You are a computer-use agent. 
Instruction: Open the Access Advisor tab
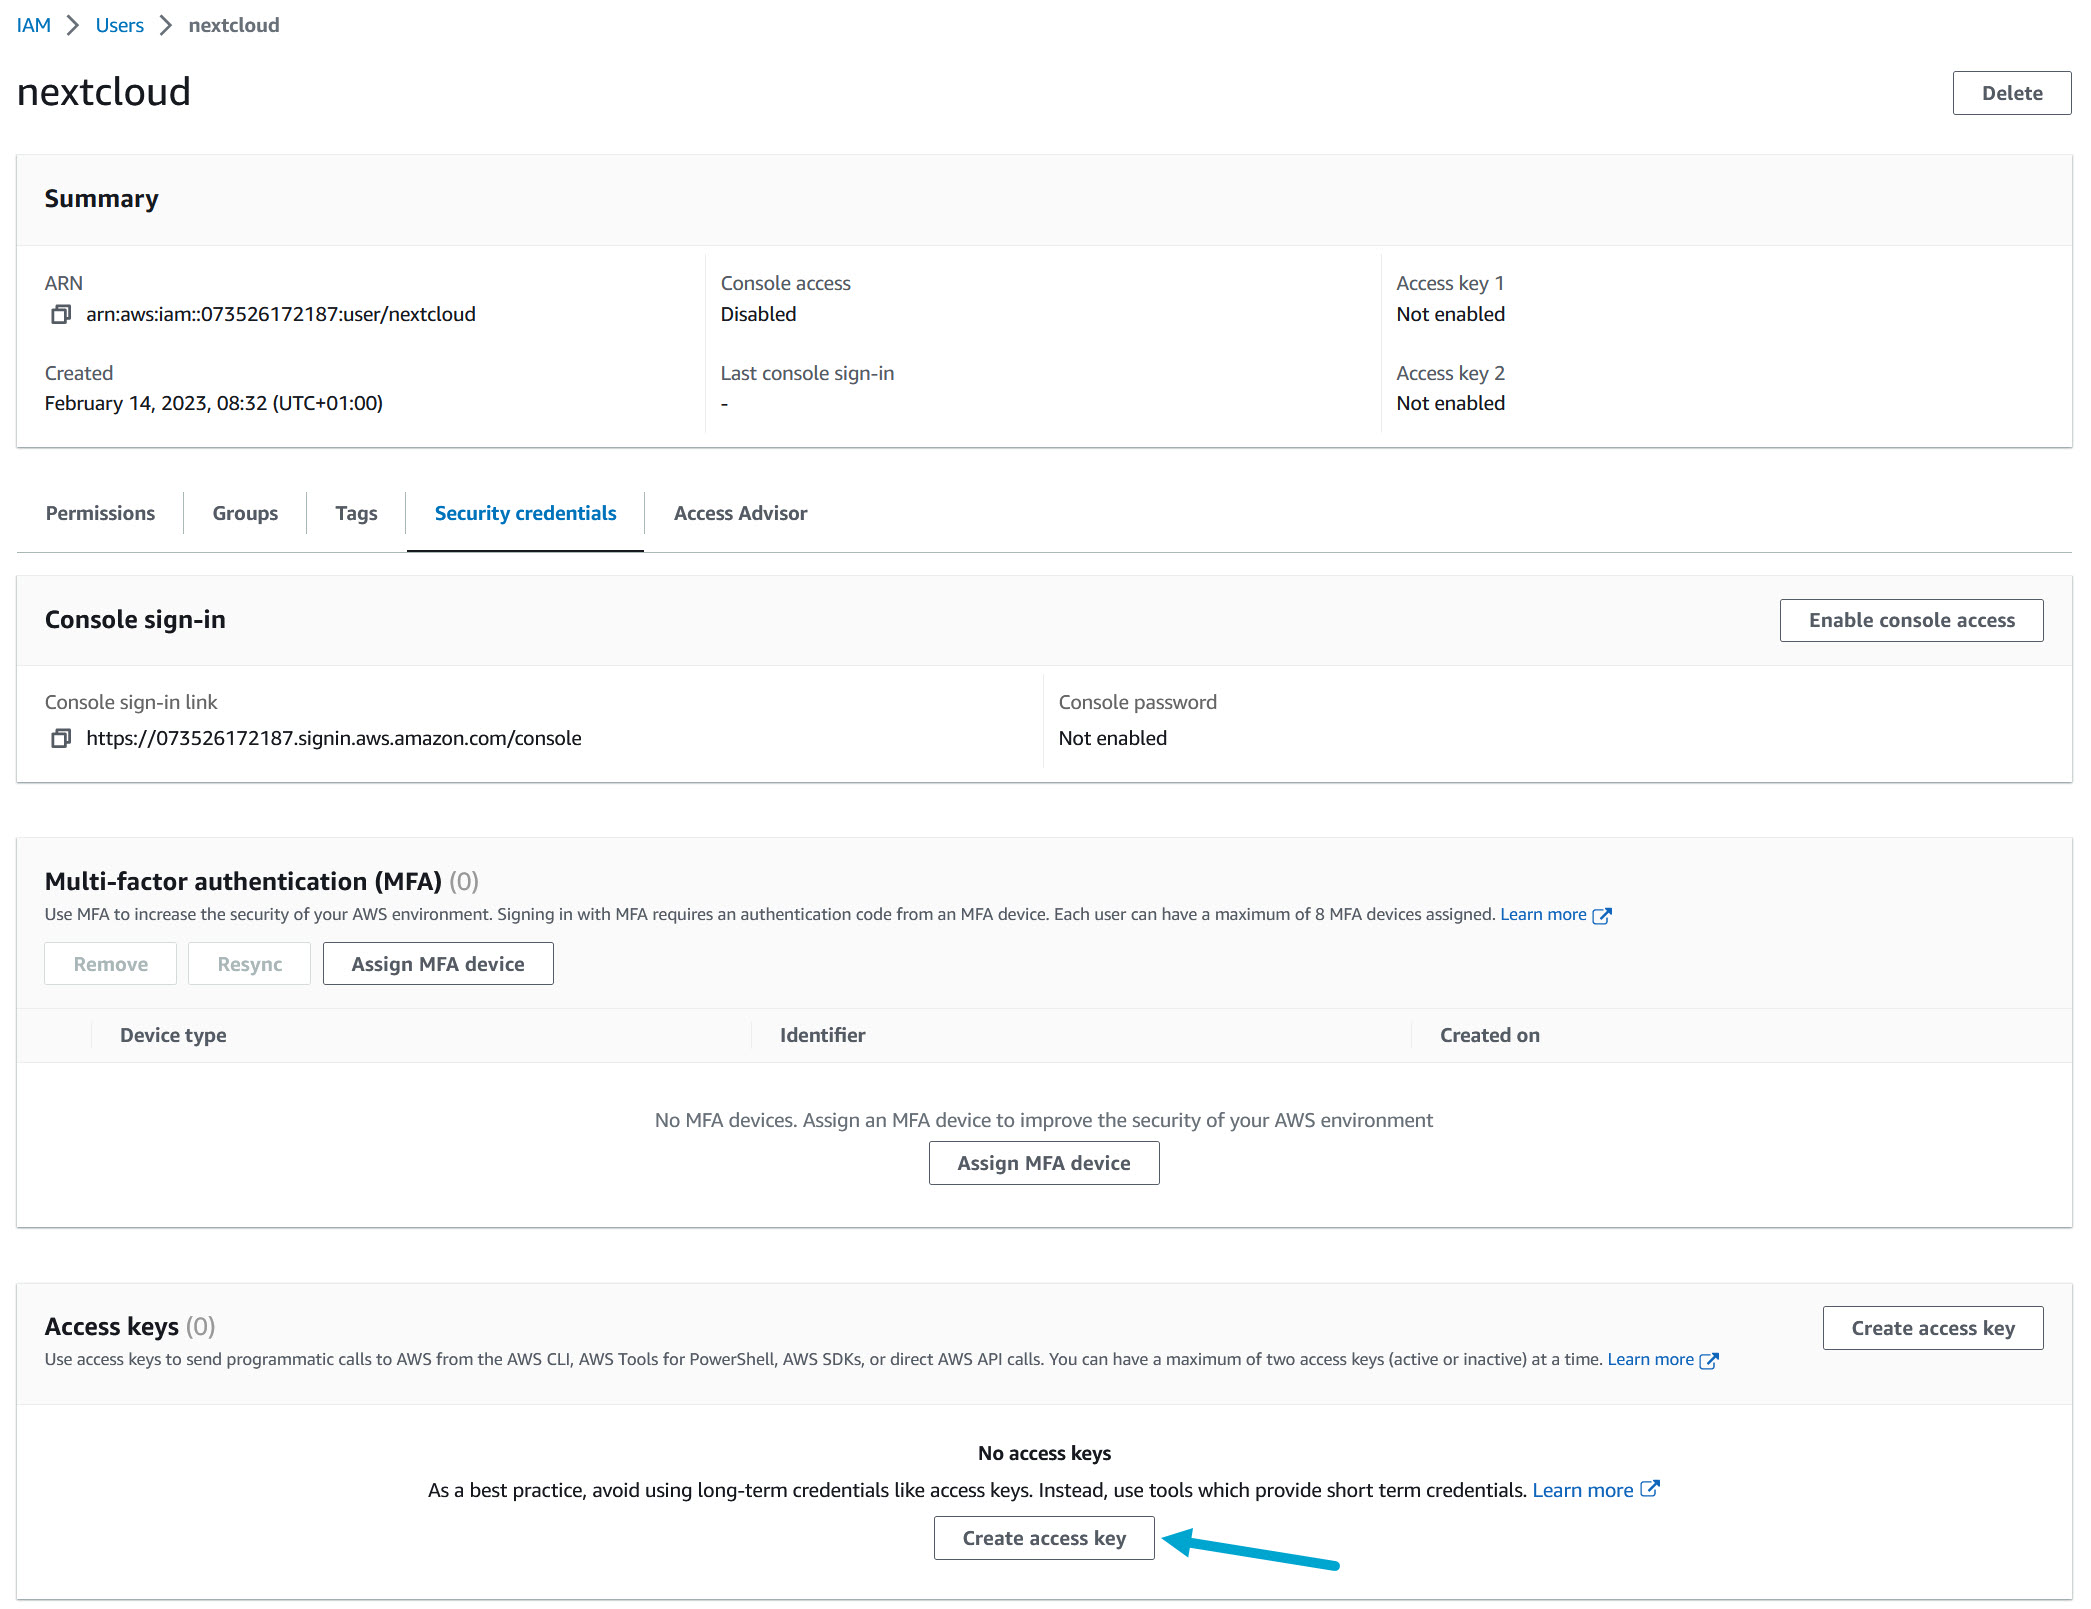coord(740,513)
